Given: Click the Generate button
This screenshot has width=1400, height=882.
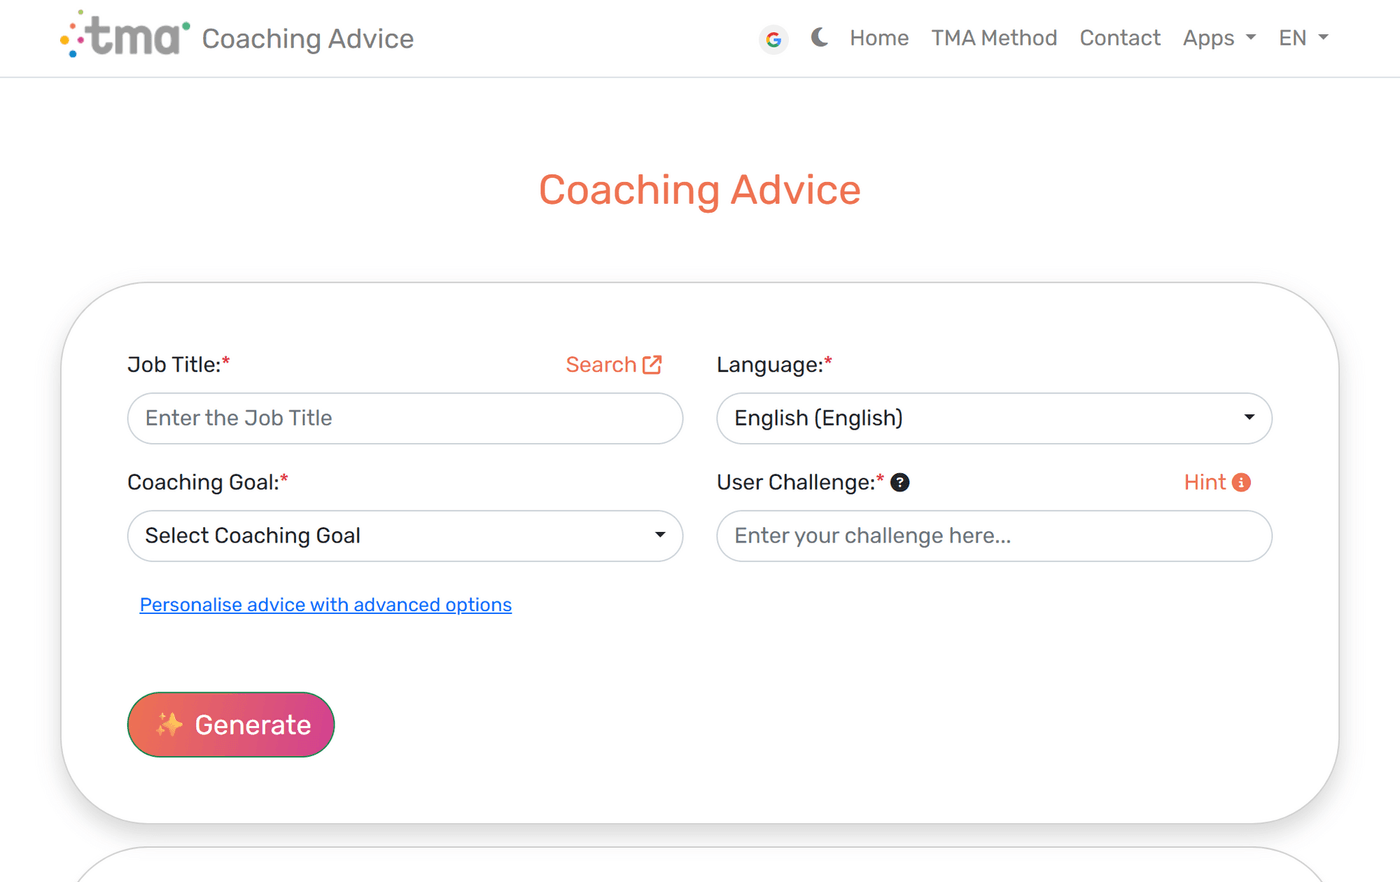Looking at the screenshot, I should click(231, 724).
